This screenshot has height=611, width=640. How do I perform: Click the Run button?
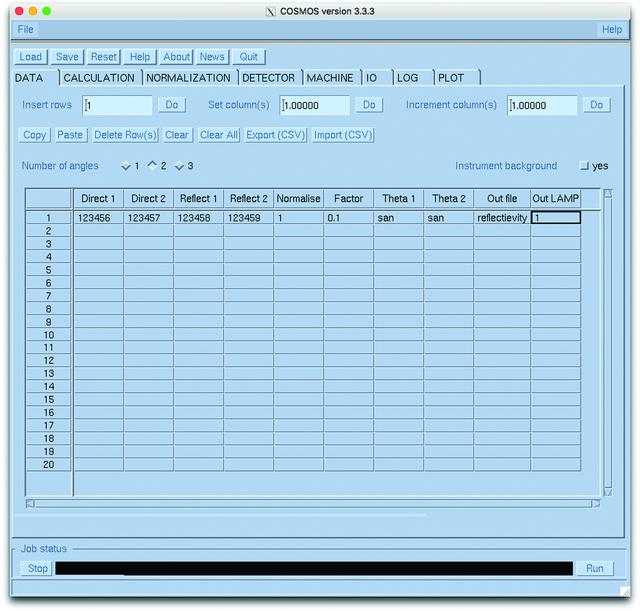pos(595,568)
